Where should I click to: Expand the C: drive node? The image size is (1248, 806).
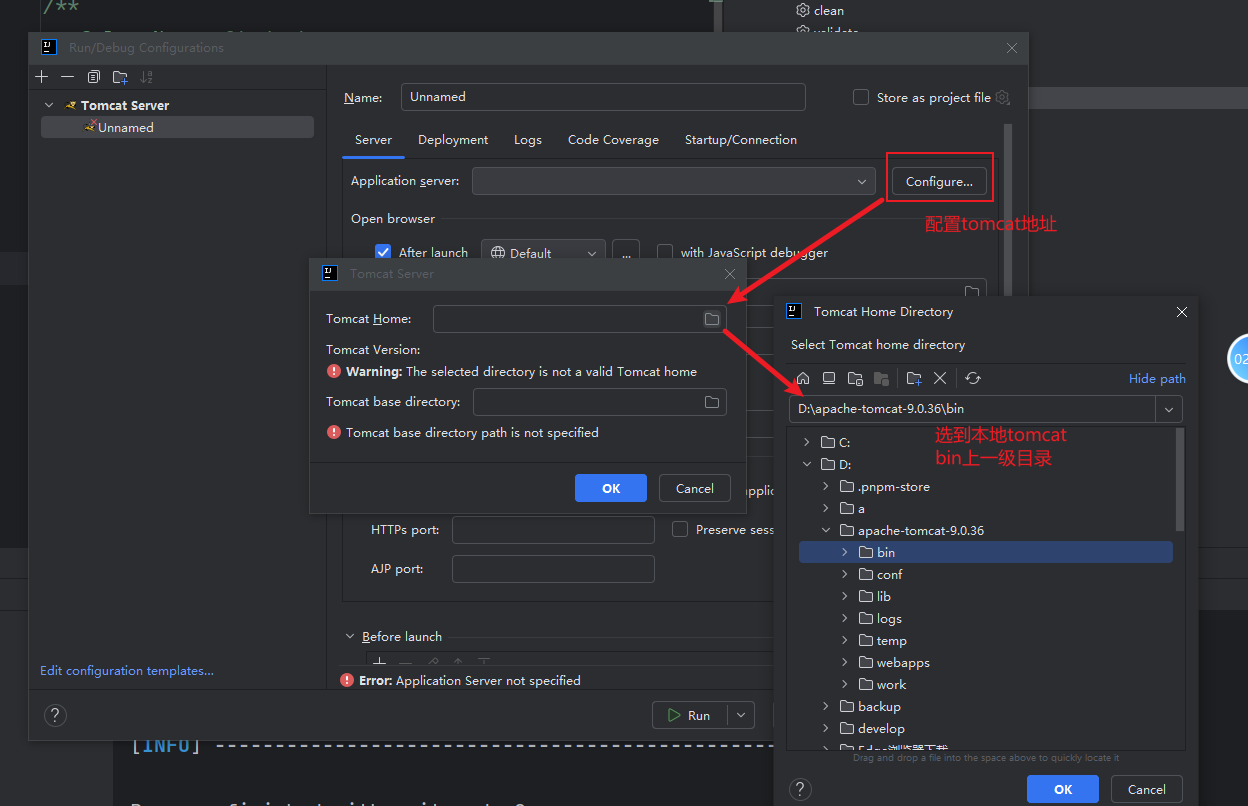[807, 442]
